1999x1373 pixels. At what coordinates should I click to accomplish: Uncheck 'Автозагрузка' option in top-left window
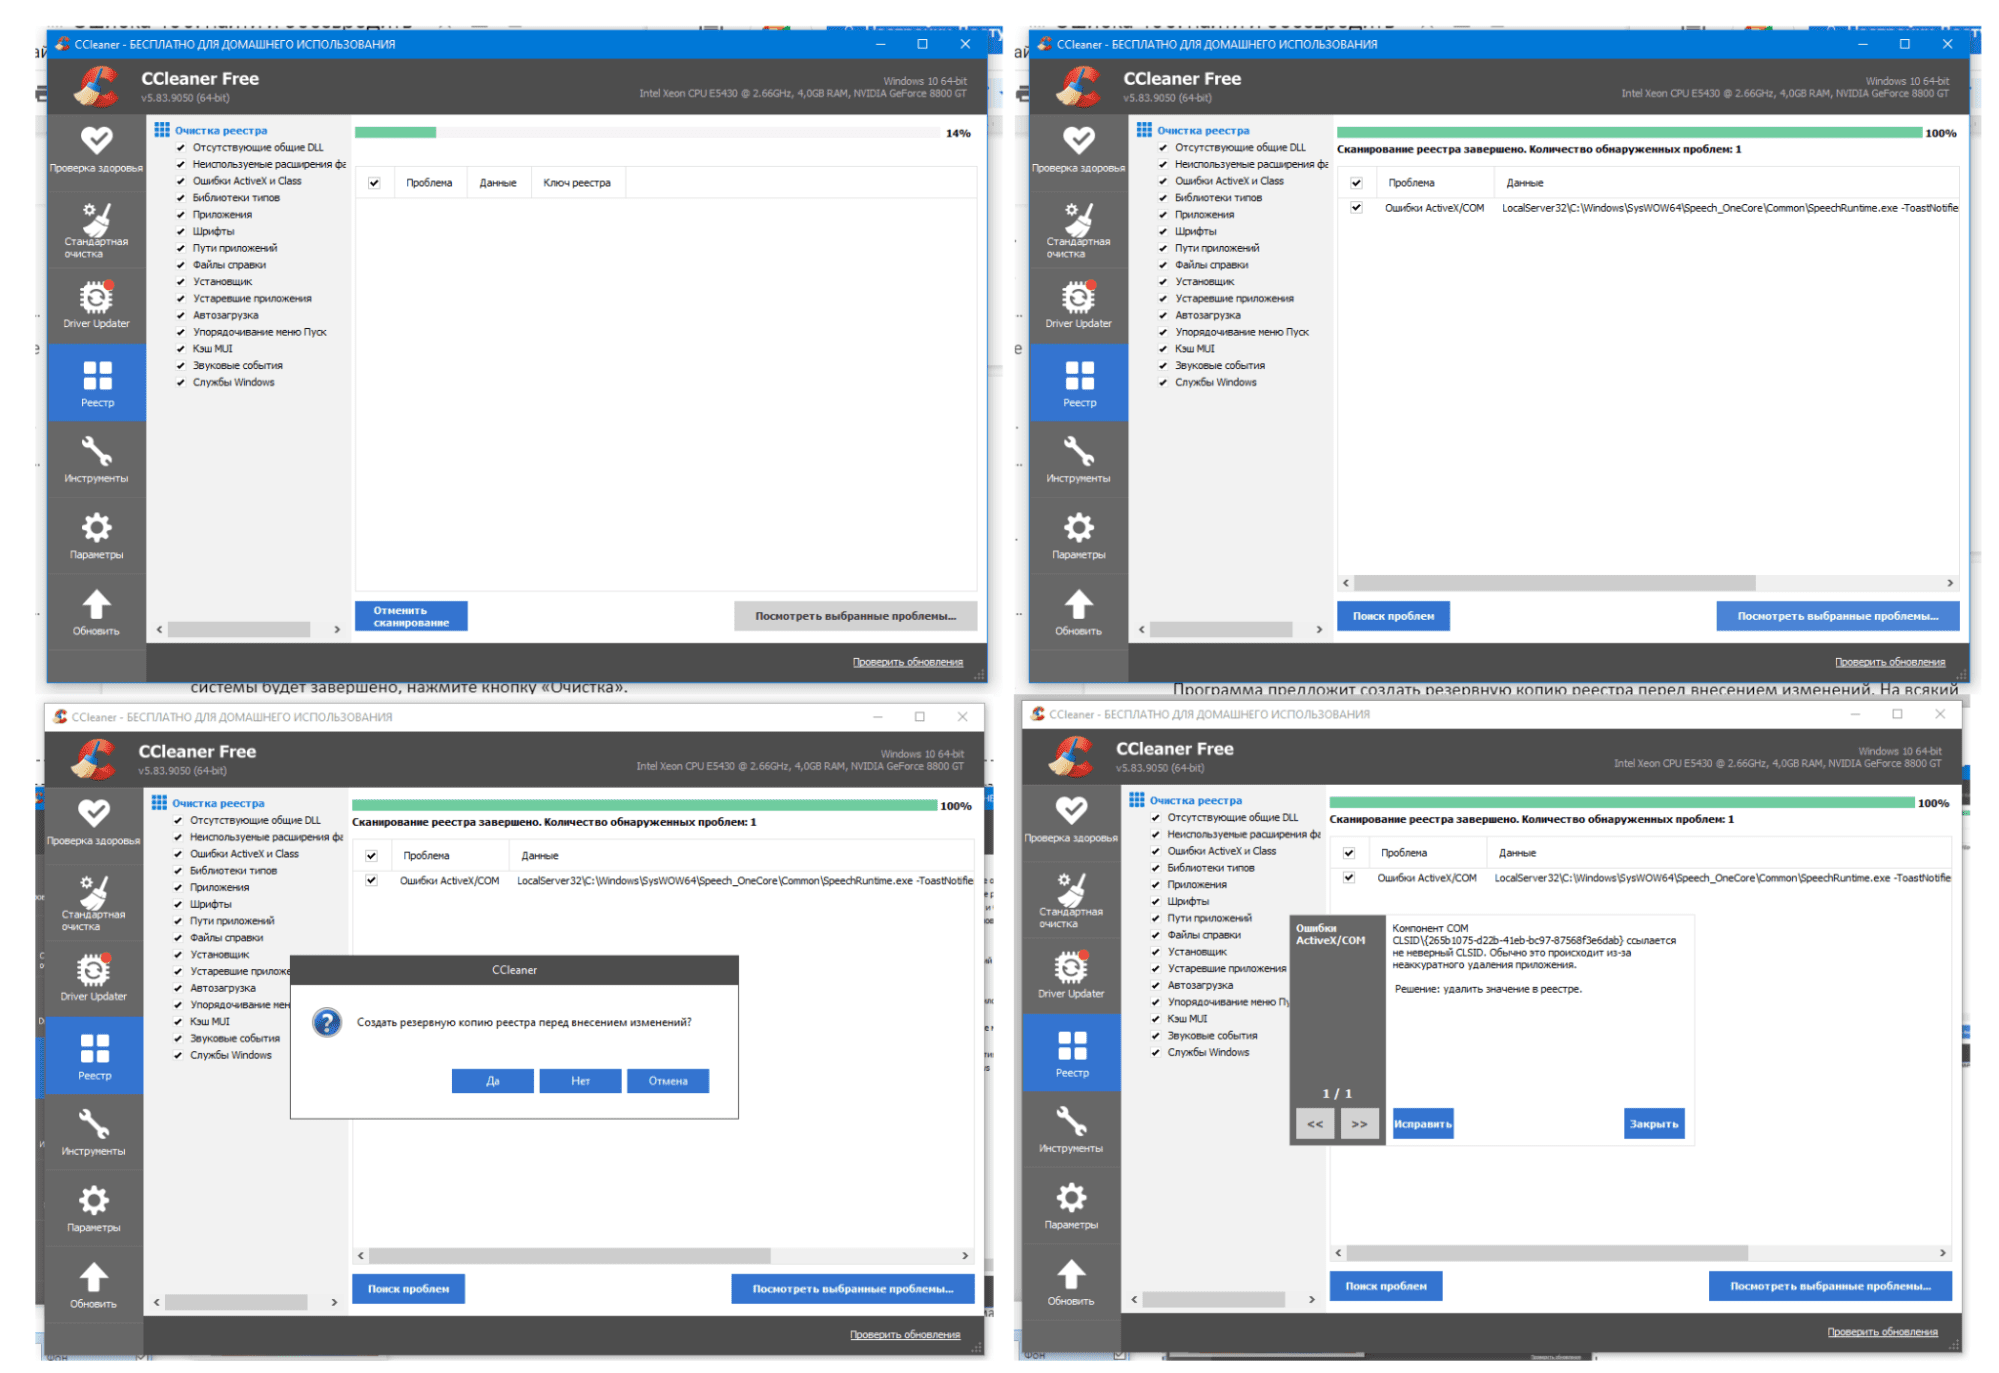coord(181,316)
